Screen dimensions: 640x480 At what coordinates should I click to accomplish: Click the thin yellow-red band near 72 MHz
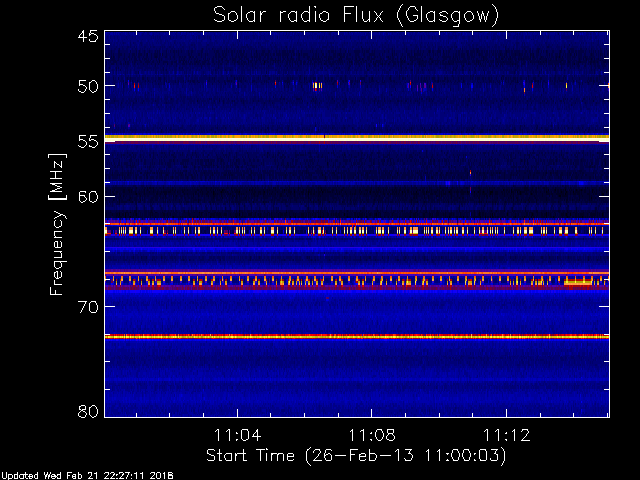pyautogui.click(x=357, y=337)
